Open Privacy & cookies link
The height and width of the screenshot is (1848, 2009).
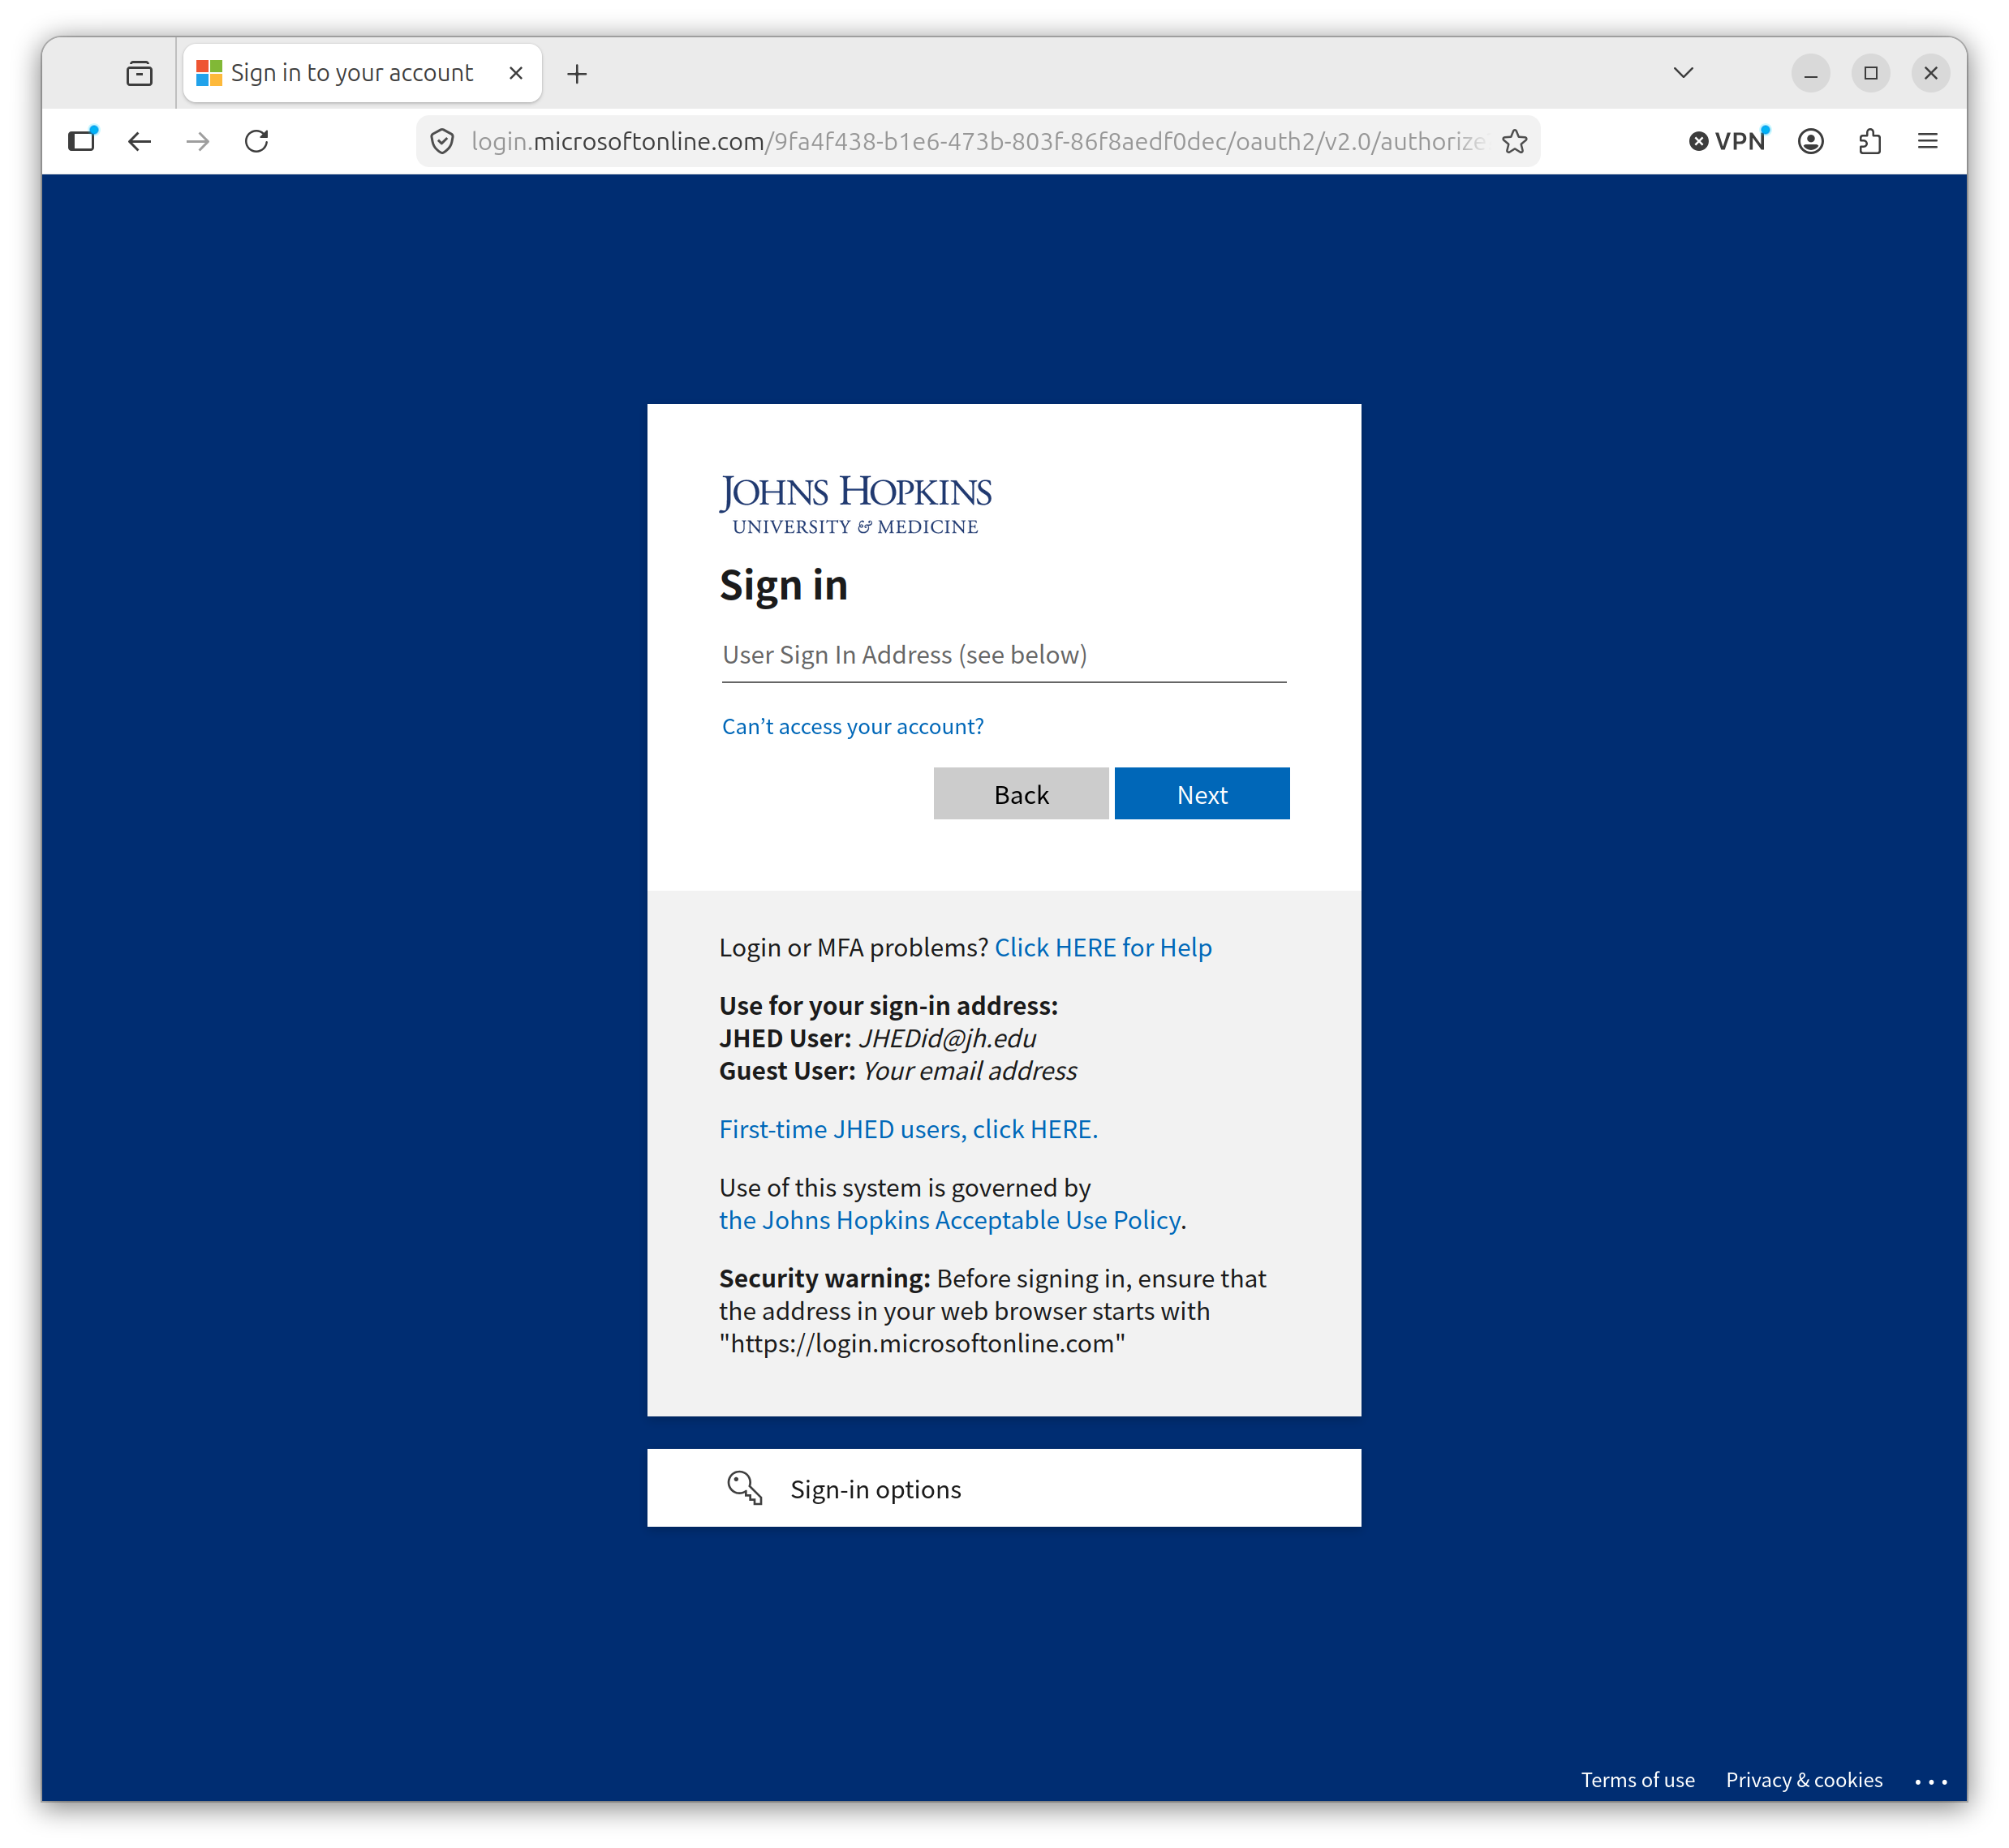point(1803,1780)
